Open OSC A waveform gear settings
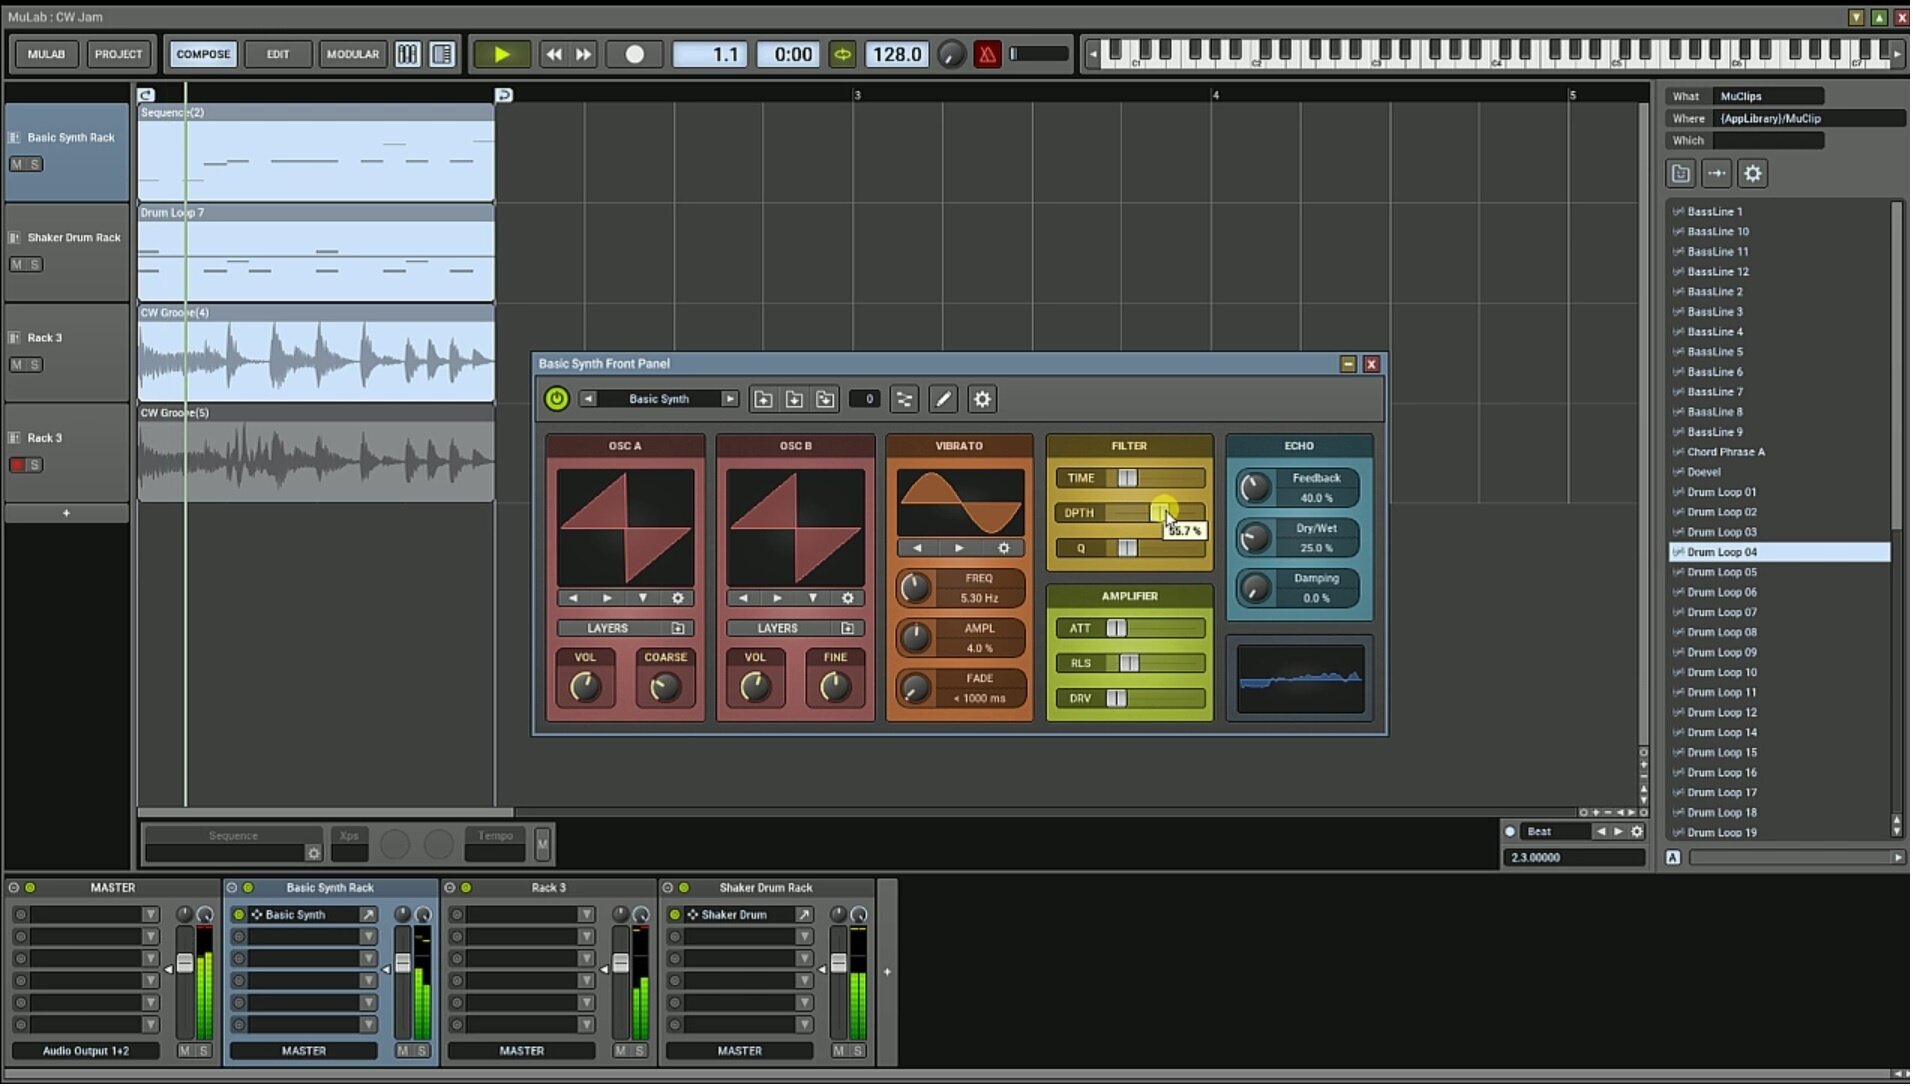Screen dimensions: 1913x1086 coord(678,598)
